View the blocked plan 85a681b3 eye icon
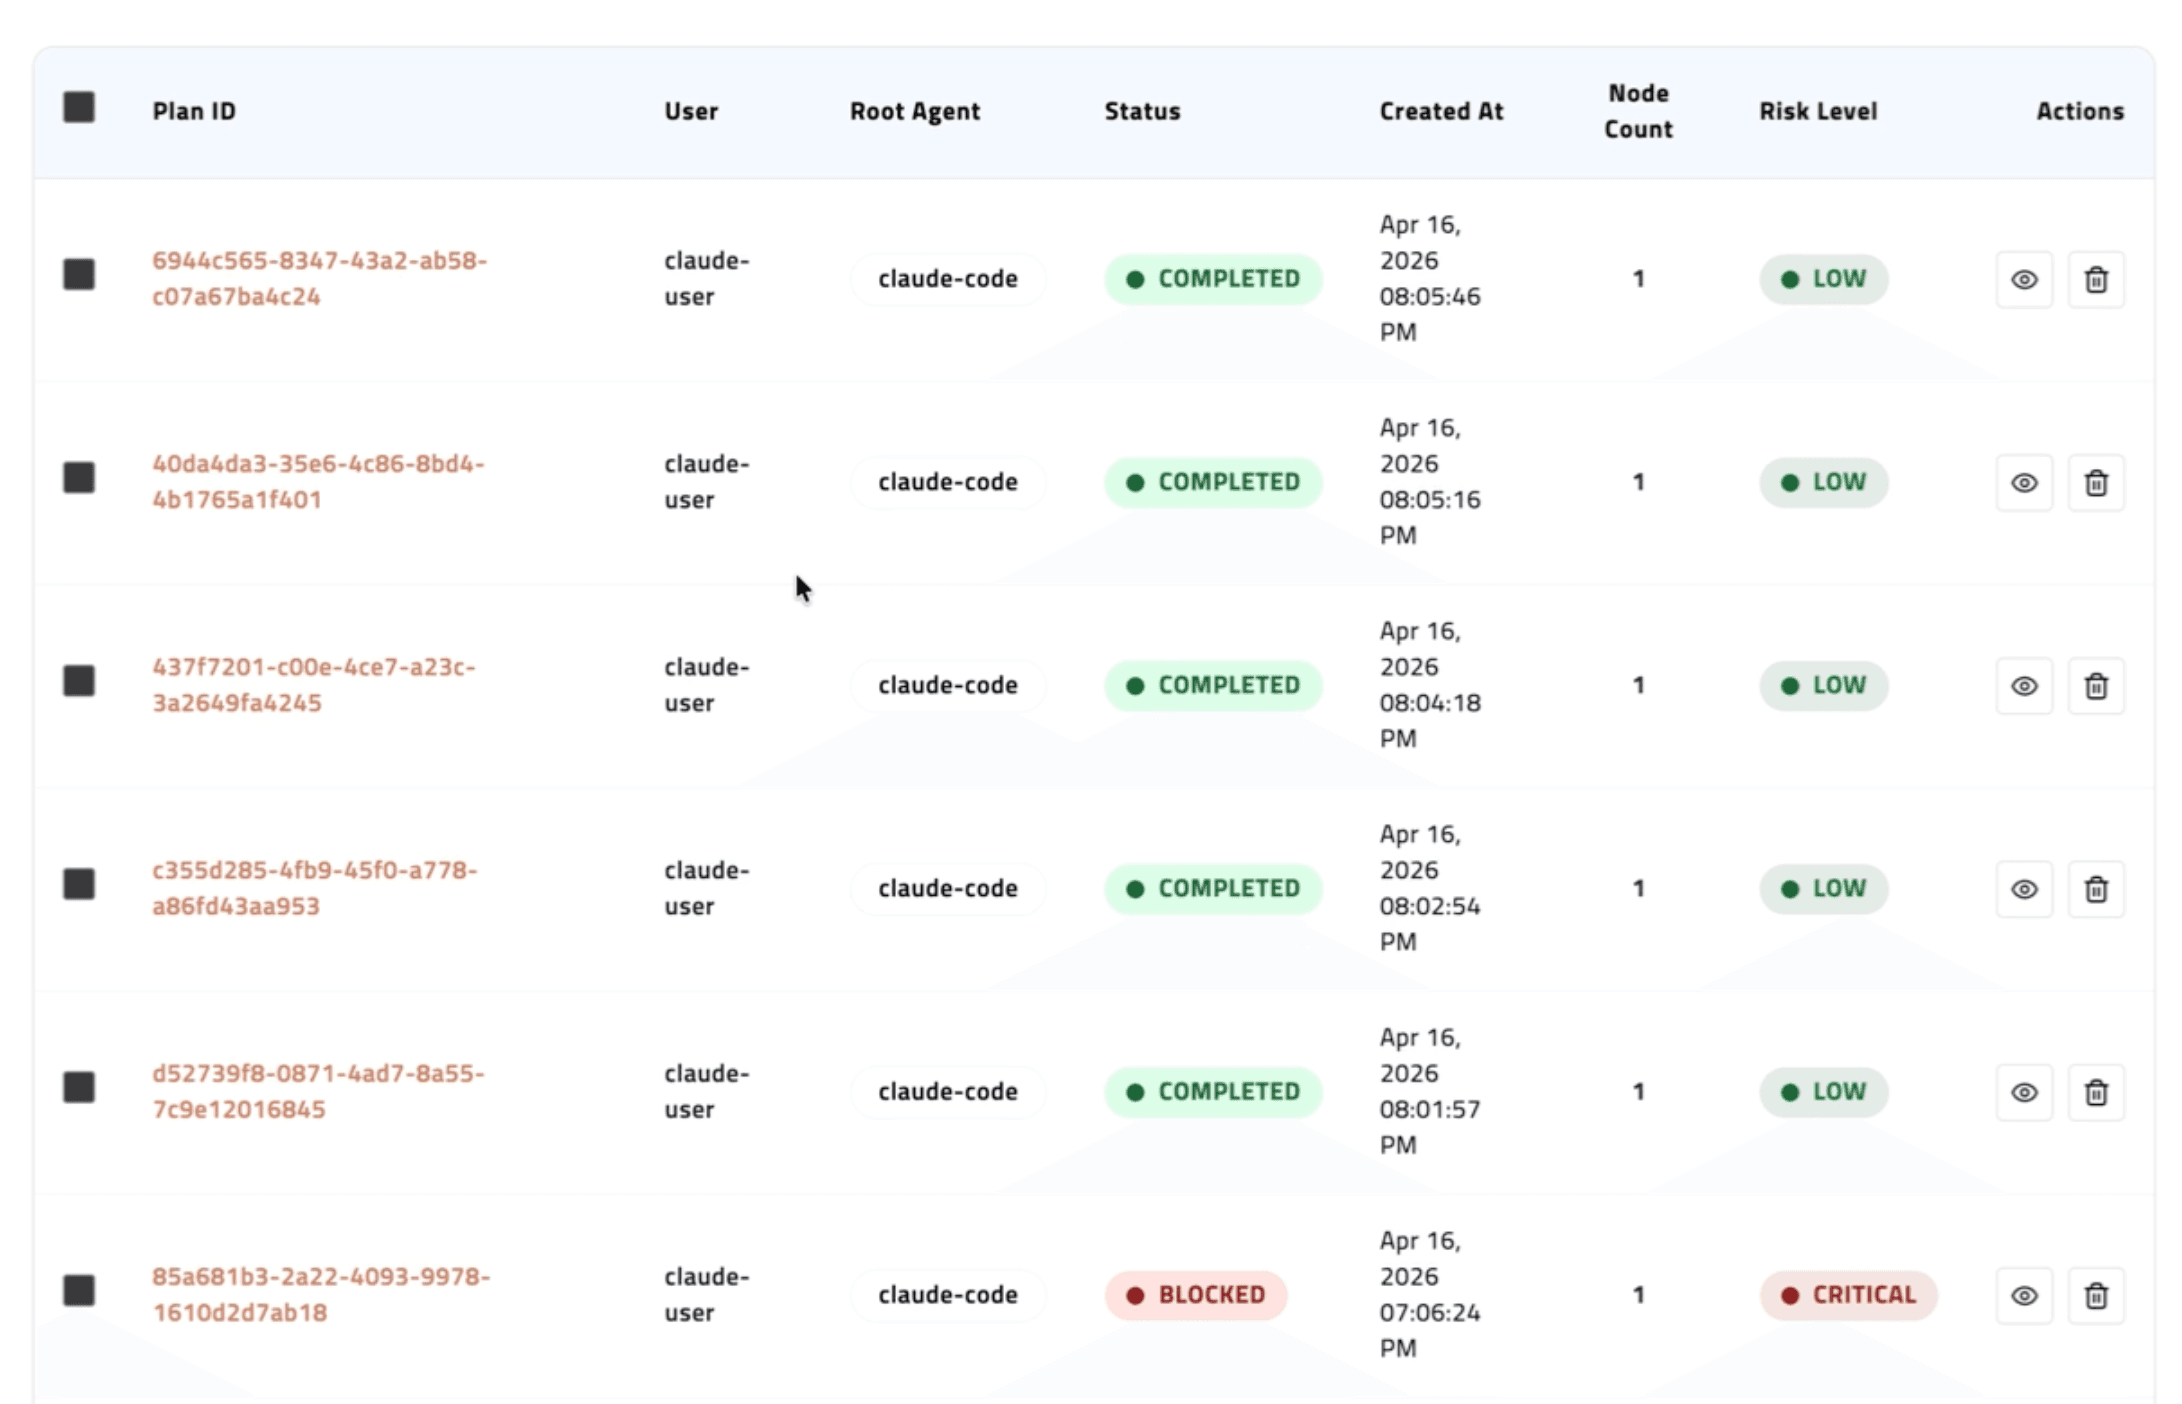This screenshot has width=2182, height=1404. [x=2023, y=1296]
